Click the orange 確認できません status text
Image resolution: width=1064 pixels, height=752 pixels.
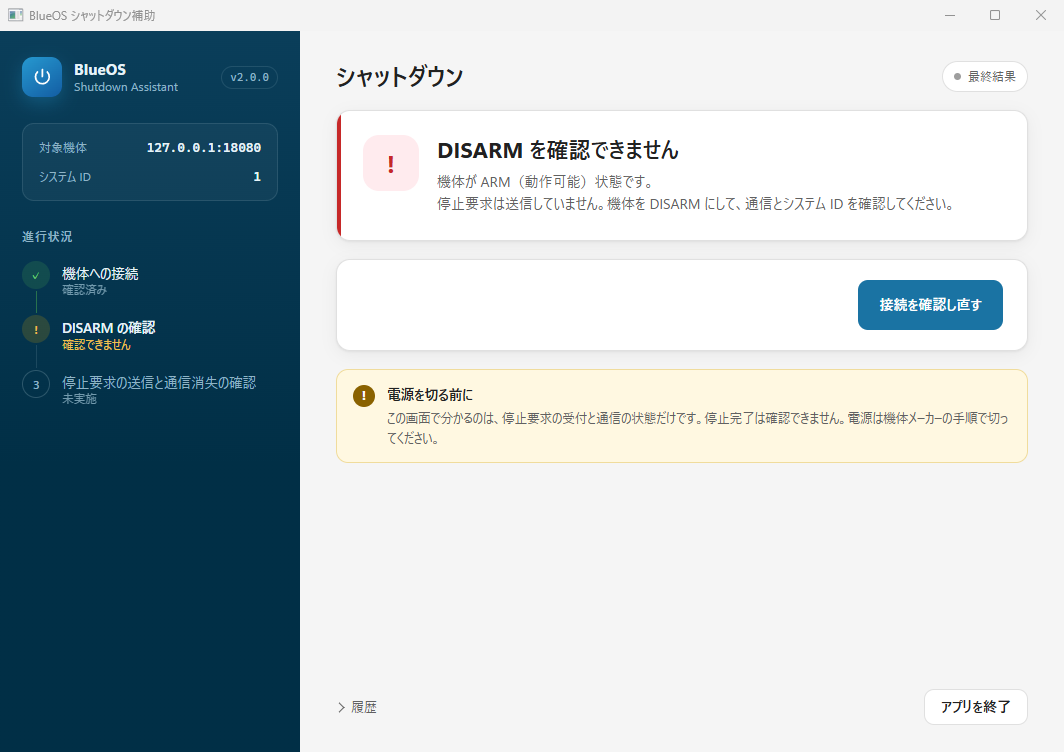(x=96, y=345)
